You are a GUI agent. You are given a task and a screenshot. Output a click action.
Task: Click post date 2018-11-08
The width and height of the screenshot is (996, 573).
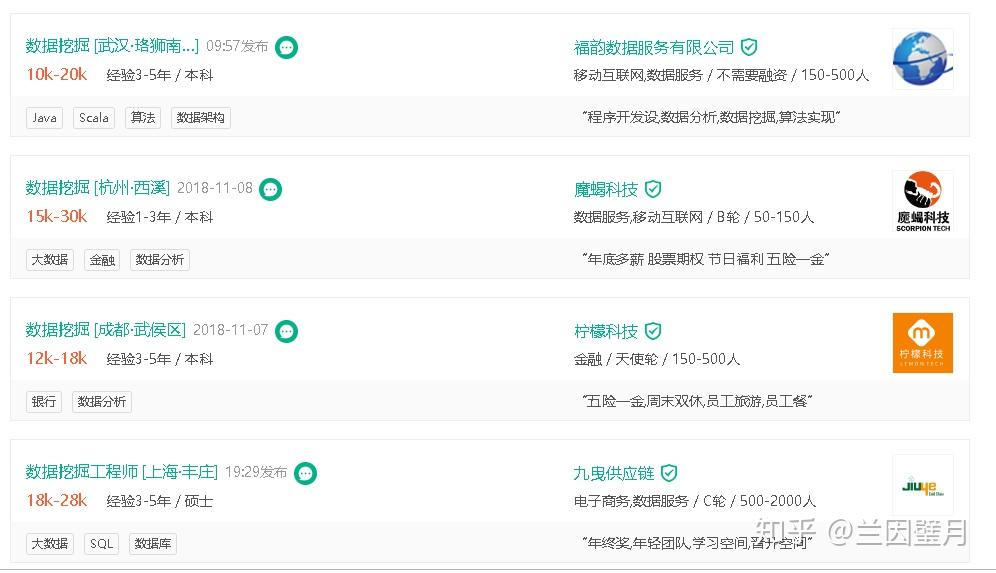pos(215,188)
